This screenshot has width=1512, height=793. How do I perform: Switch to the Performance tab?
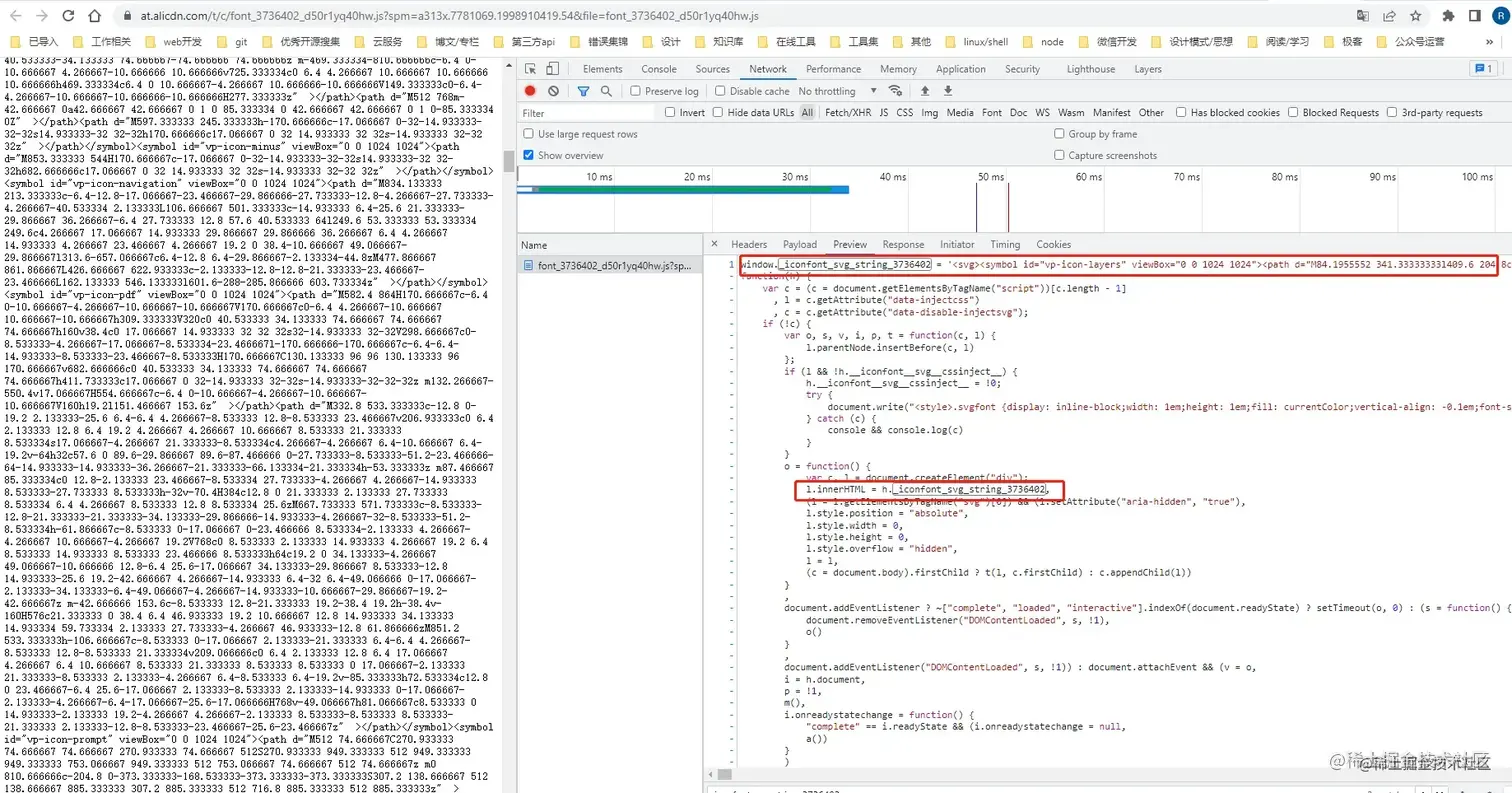click(x=833, y=69)
